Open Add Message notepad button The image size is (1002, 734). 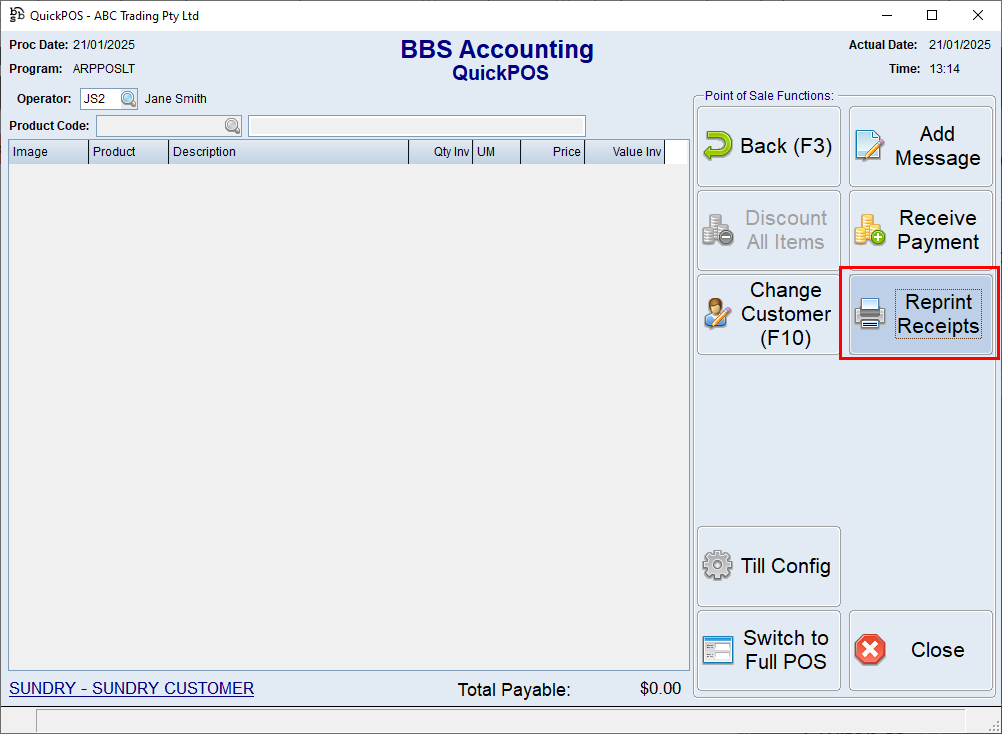921,146
